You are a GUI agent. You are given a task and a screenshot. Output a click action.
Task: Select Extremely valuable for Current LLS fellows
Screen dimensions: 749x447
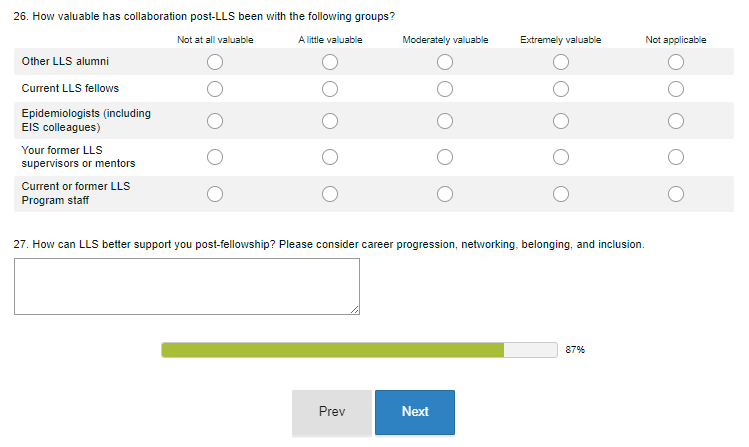(x=561, y=89)
